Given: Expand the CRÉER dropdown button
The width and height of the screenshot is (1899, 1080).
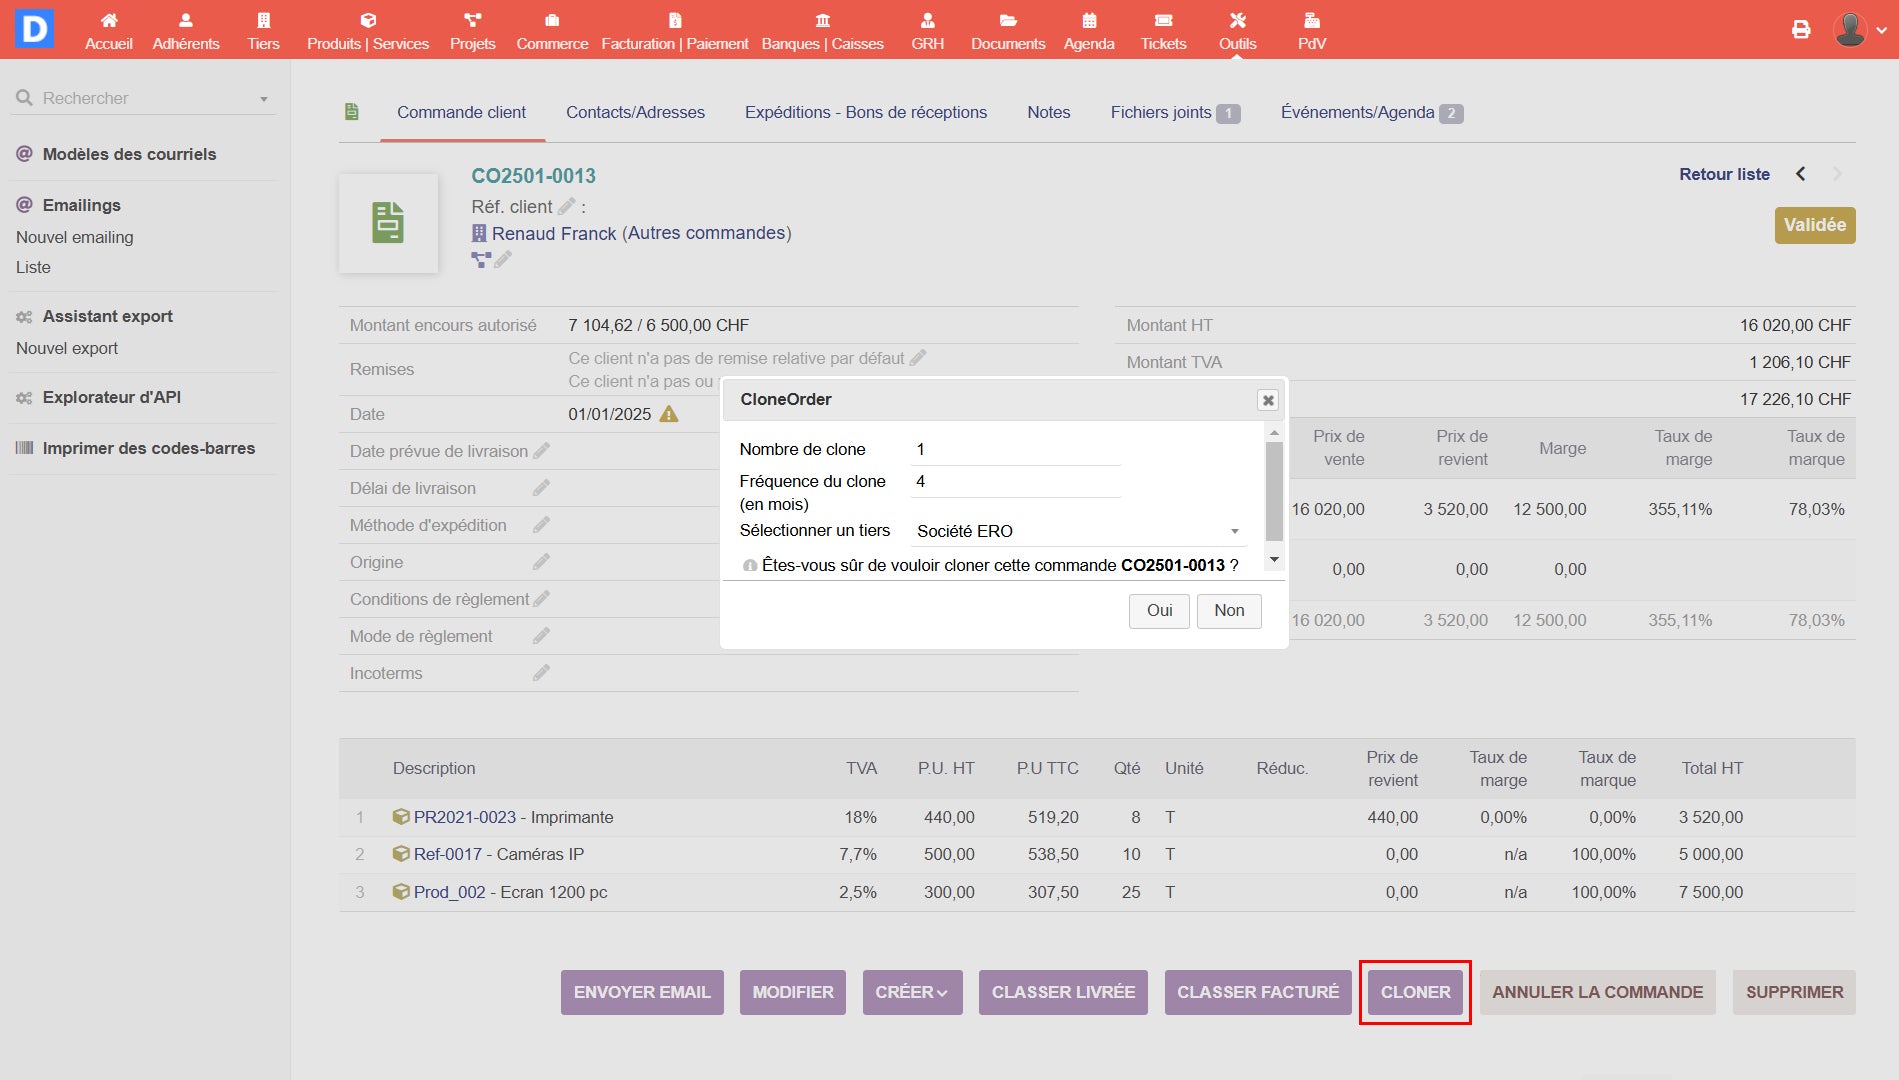Looking at the screenshot, I should [x=912, y=992].
